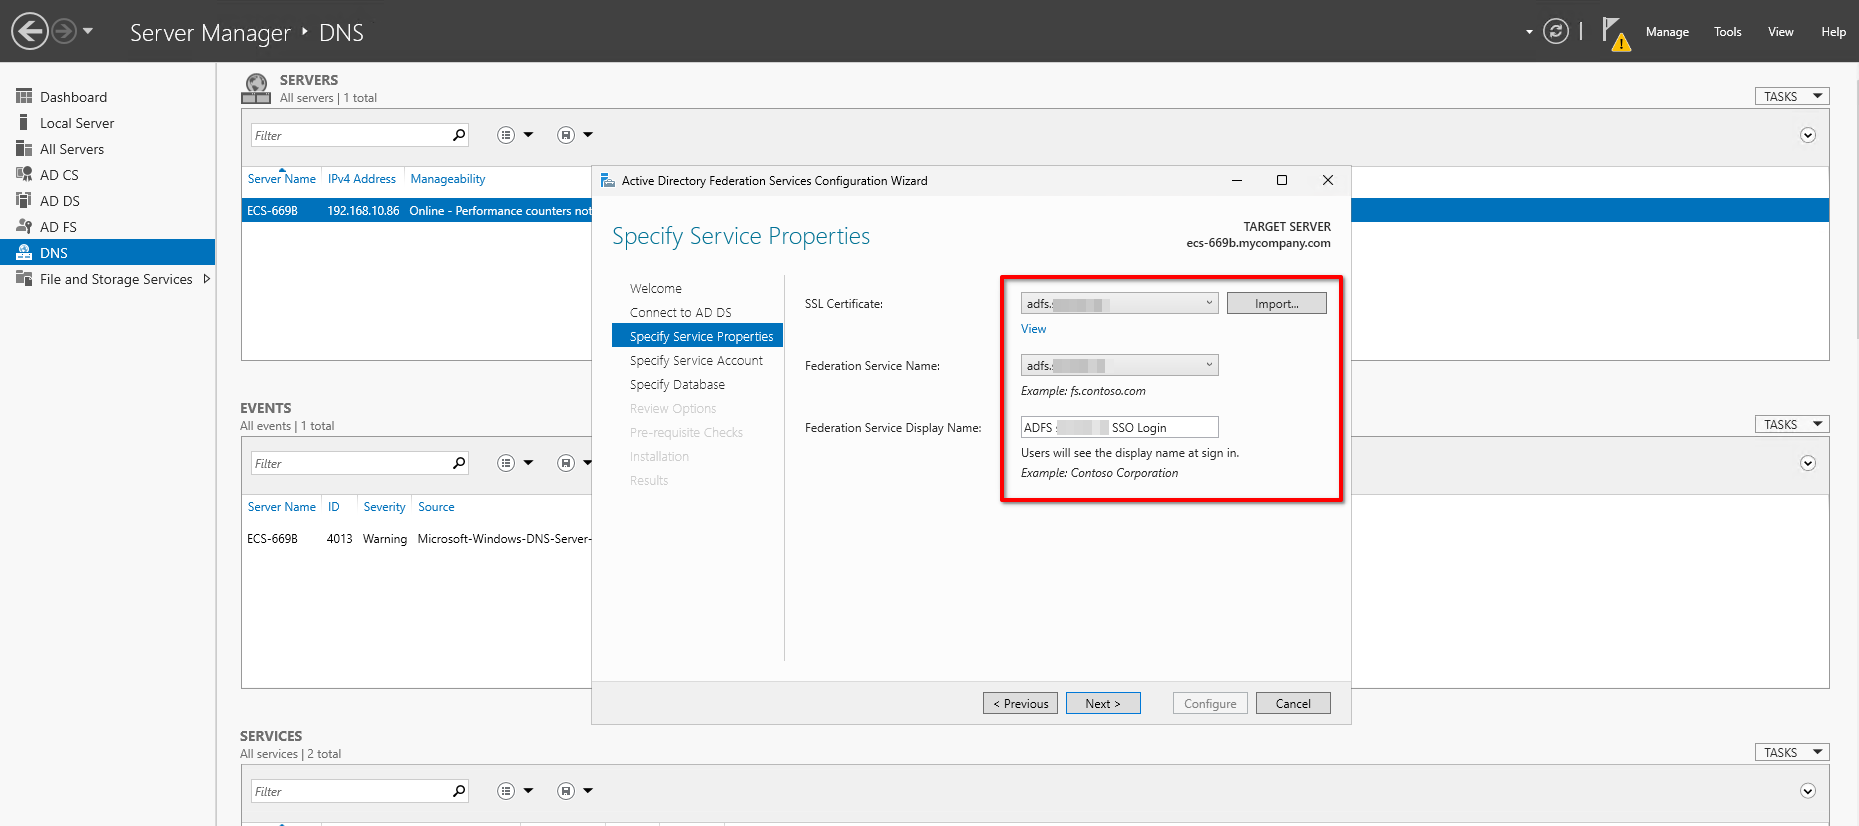Click the refresh icon in the header
Screen dimensions: 1859x826
pyautogui.click(x=1555, y=31)
